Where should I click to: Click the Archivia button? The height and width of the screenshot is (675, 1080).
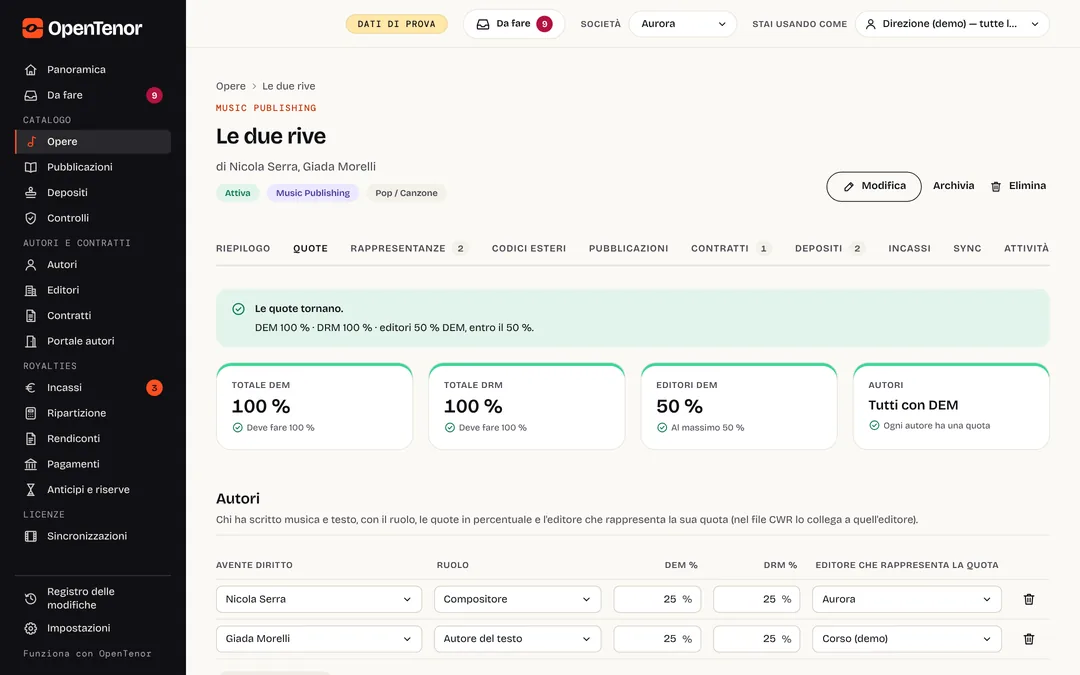tap(953, 186)
